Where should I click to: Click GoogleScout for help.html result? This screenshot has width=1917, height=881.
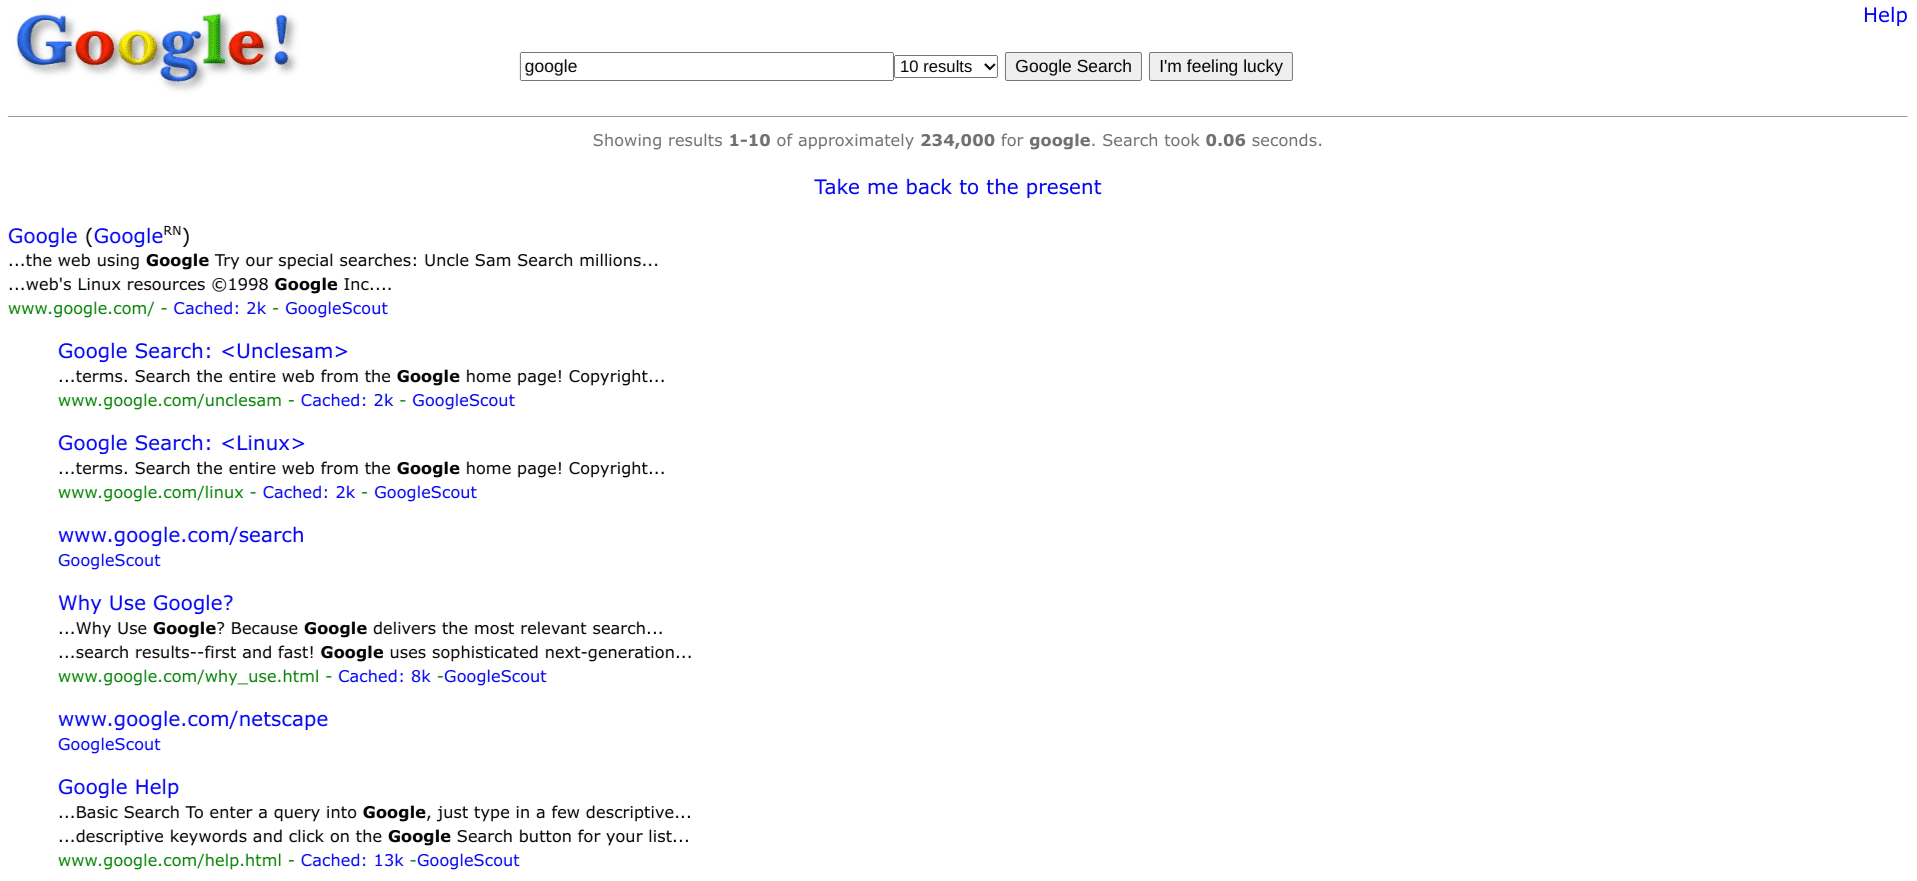click(x=468, y=861)
